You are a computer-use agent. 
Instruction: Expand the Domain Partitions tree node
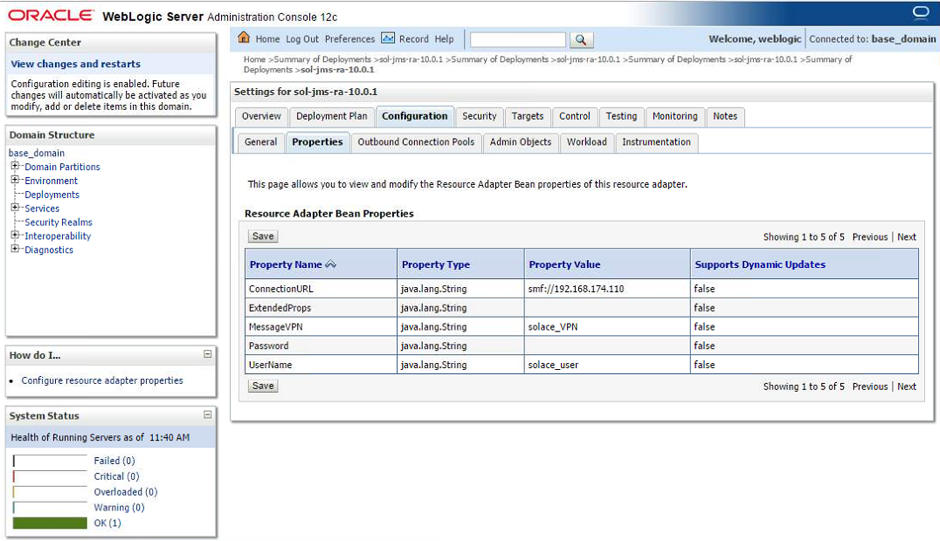[x=16, y=167]
